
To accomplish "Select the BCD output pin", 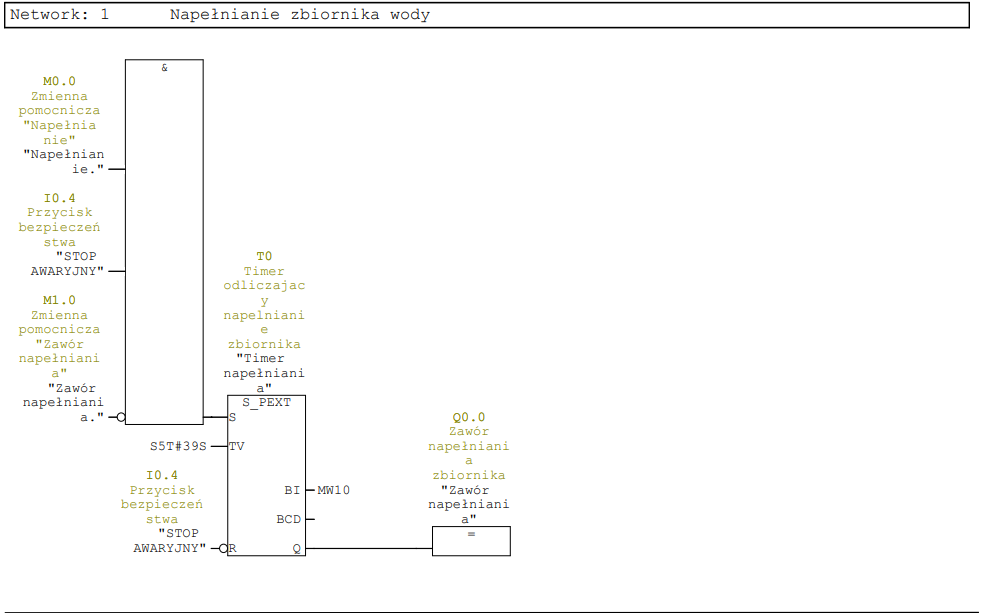I will 288,519.
